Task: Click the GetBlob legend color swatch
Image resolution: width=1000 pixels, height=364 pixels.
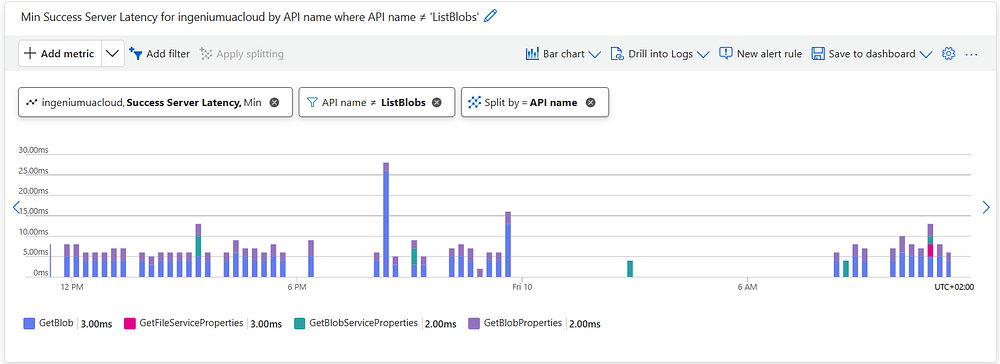Action: coord(29,323)
